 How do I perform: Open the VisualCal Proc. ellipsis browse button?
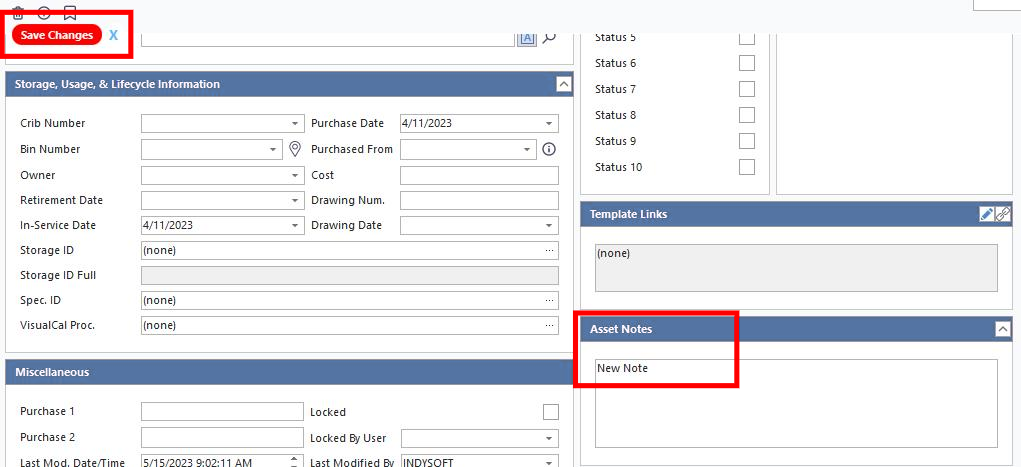click(550, 325)
